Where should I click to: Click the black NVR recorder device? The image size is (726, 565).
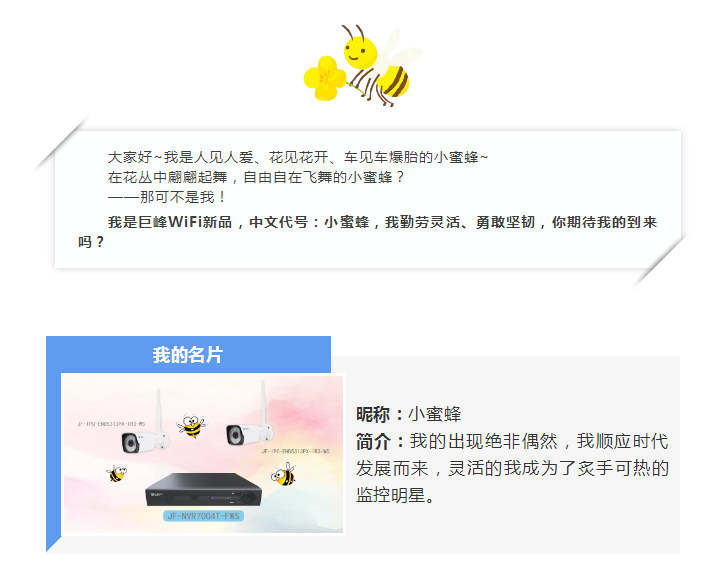pos(204,490)
